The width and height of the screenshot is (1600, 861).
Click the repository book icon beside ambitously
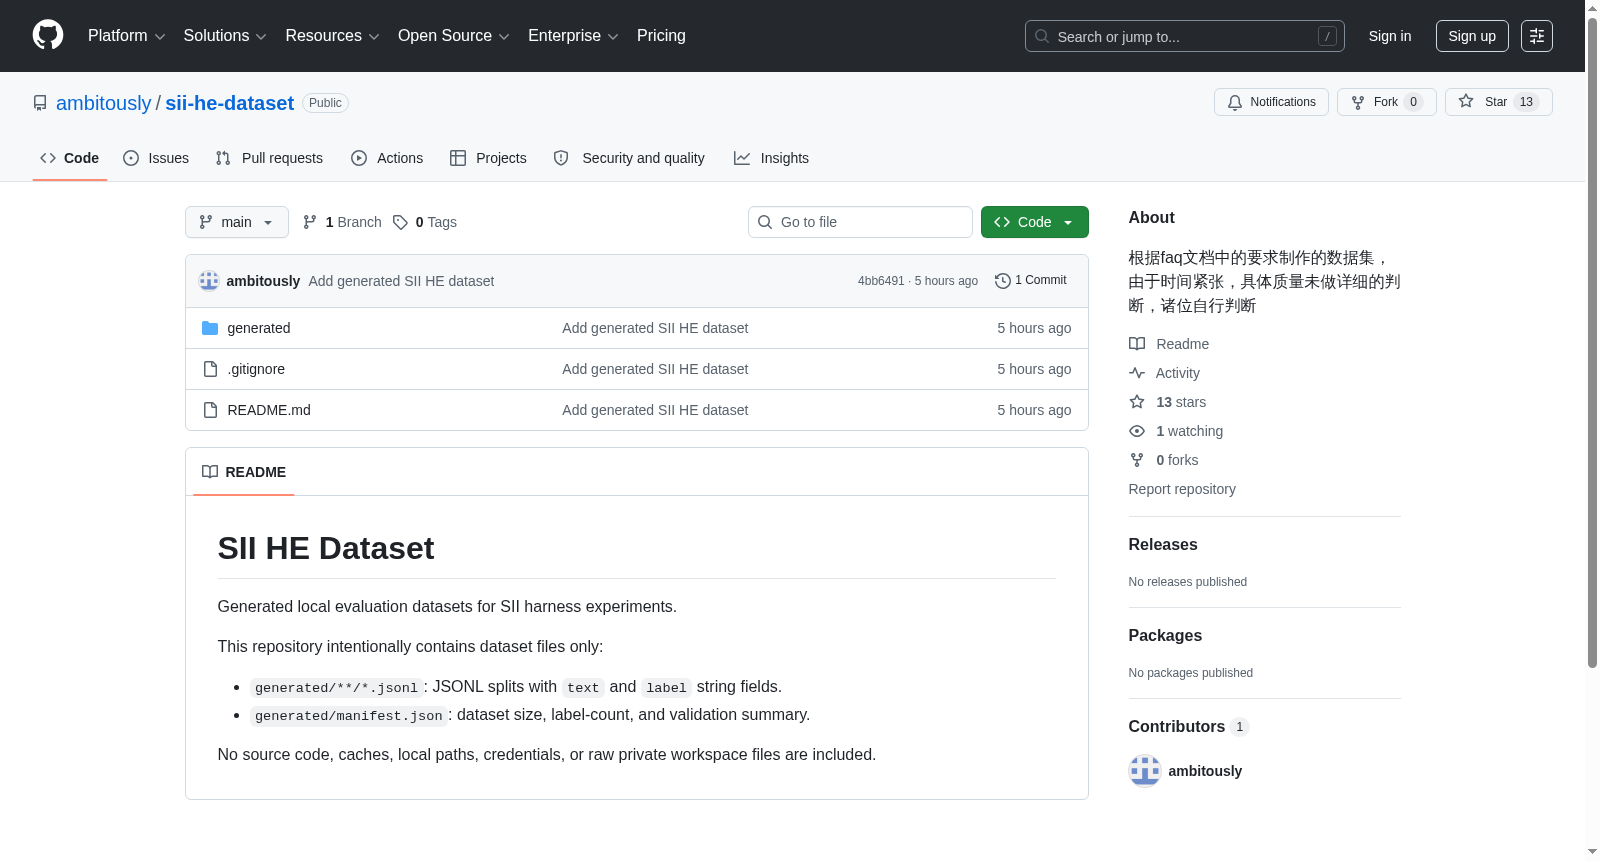[40, 103]
